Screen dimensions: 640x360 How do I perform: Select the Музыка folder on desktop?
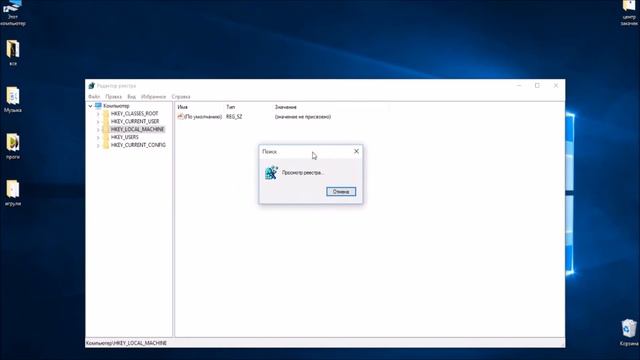[x=13, y=99]
